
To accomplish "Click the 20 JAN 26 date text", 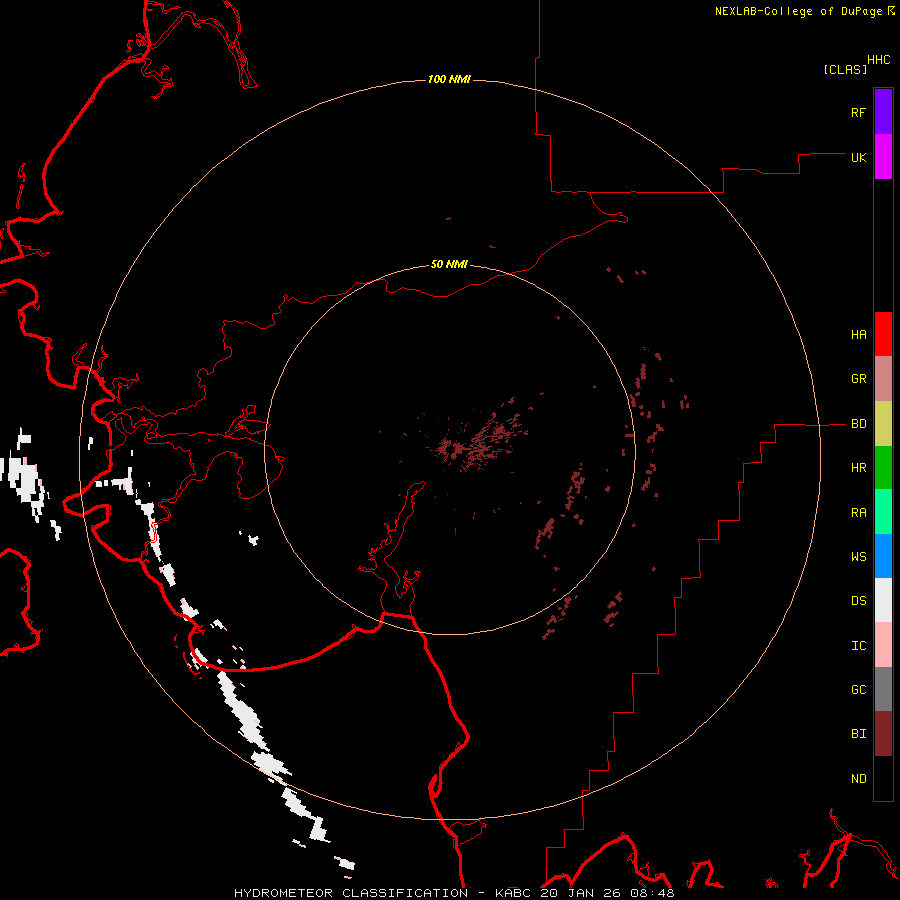I will pyautogui.click(x=581, y=893).
